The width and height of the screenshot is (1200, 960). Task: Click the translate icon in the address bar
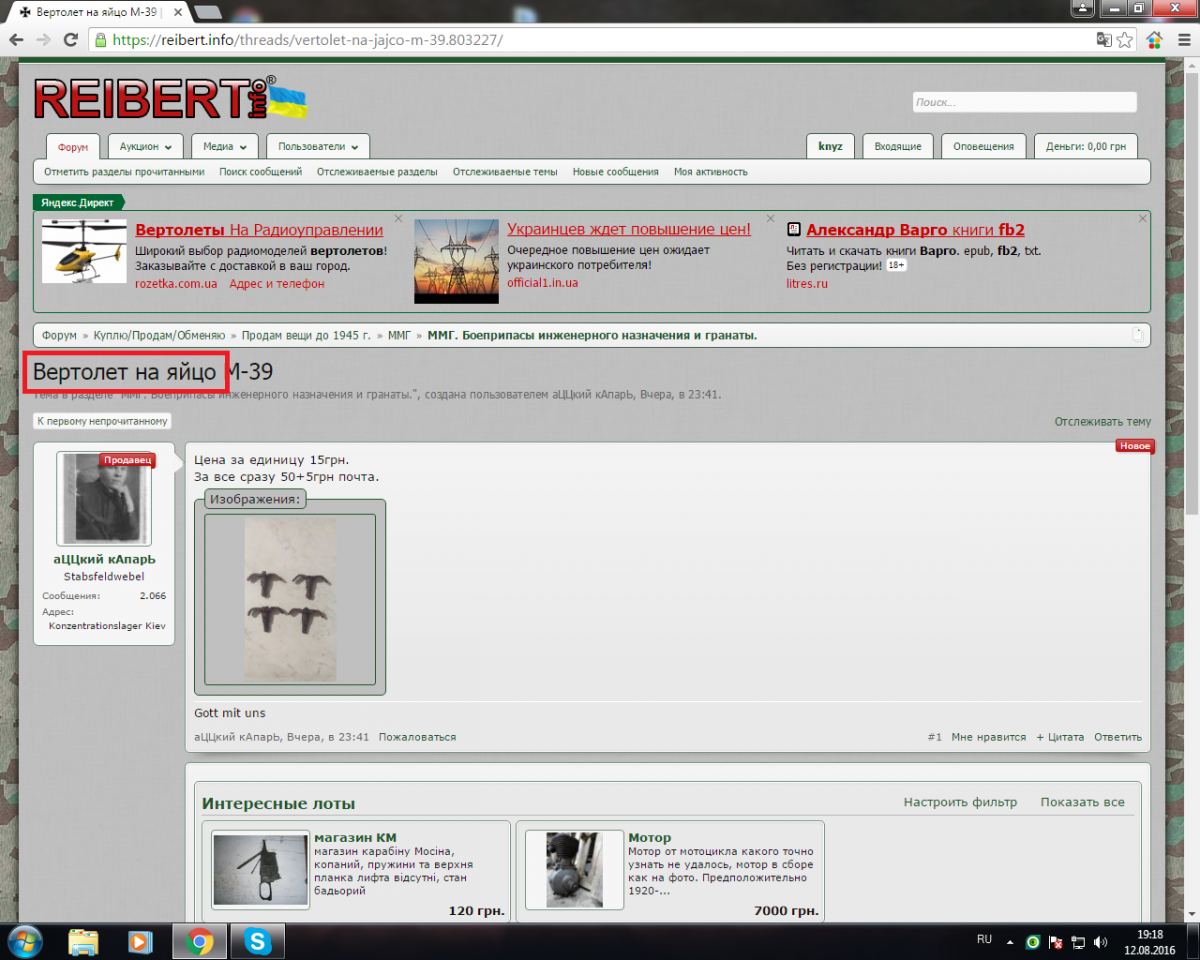1103,40
